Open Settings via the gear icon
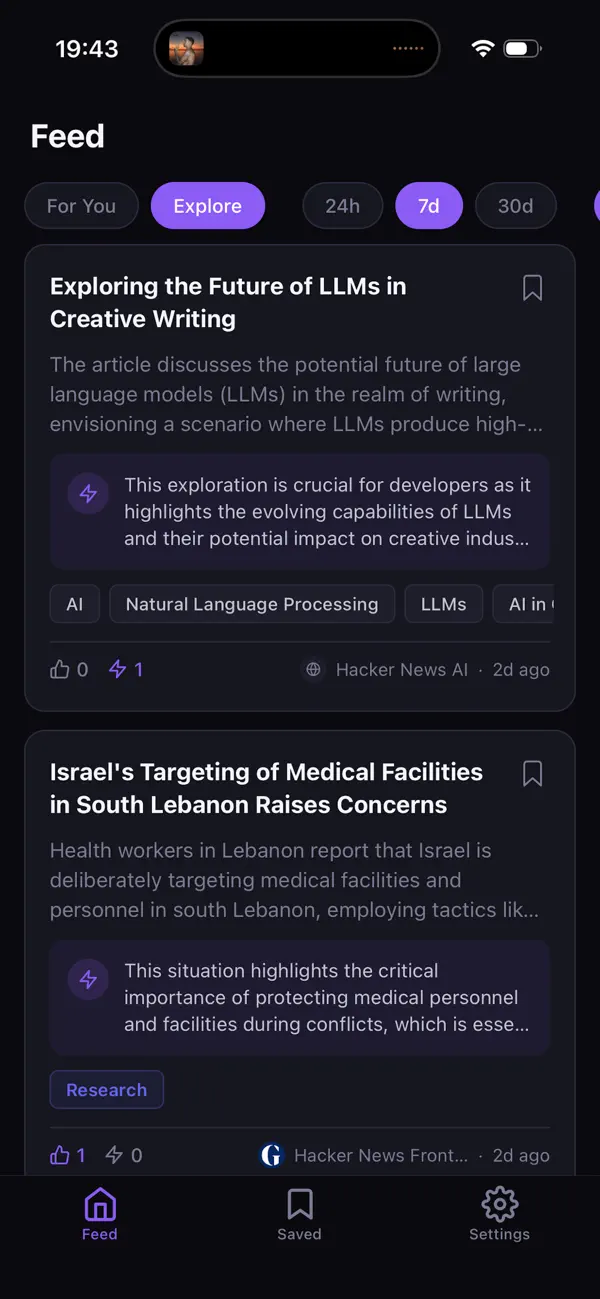600x1299 pixels. [499, 1204]
